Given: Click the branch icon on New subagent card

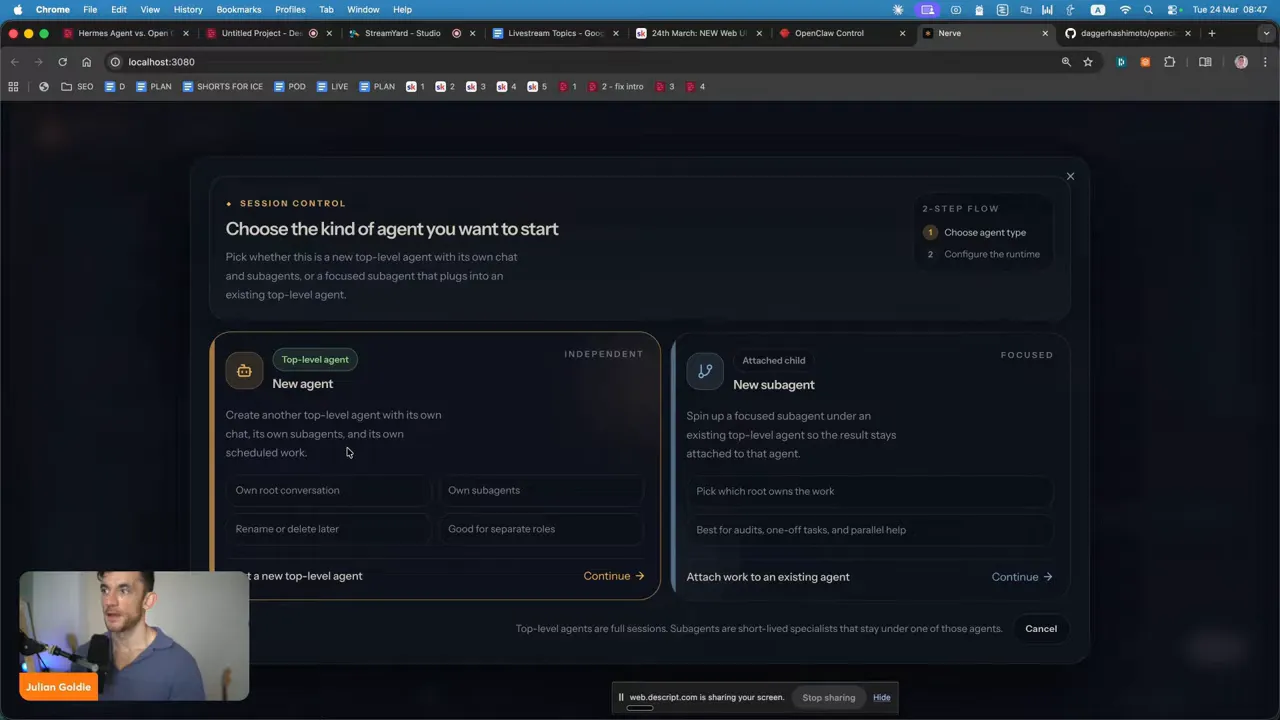Looking at the screenshot, I should point(705,371).
